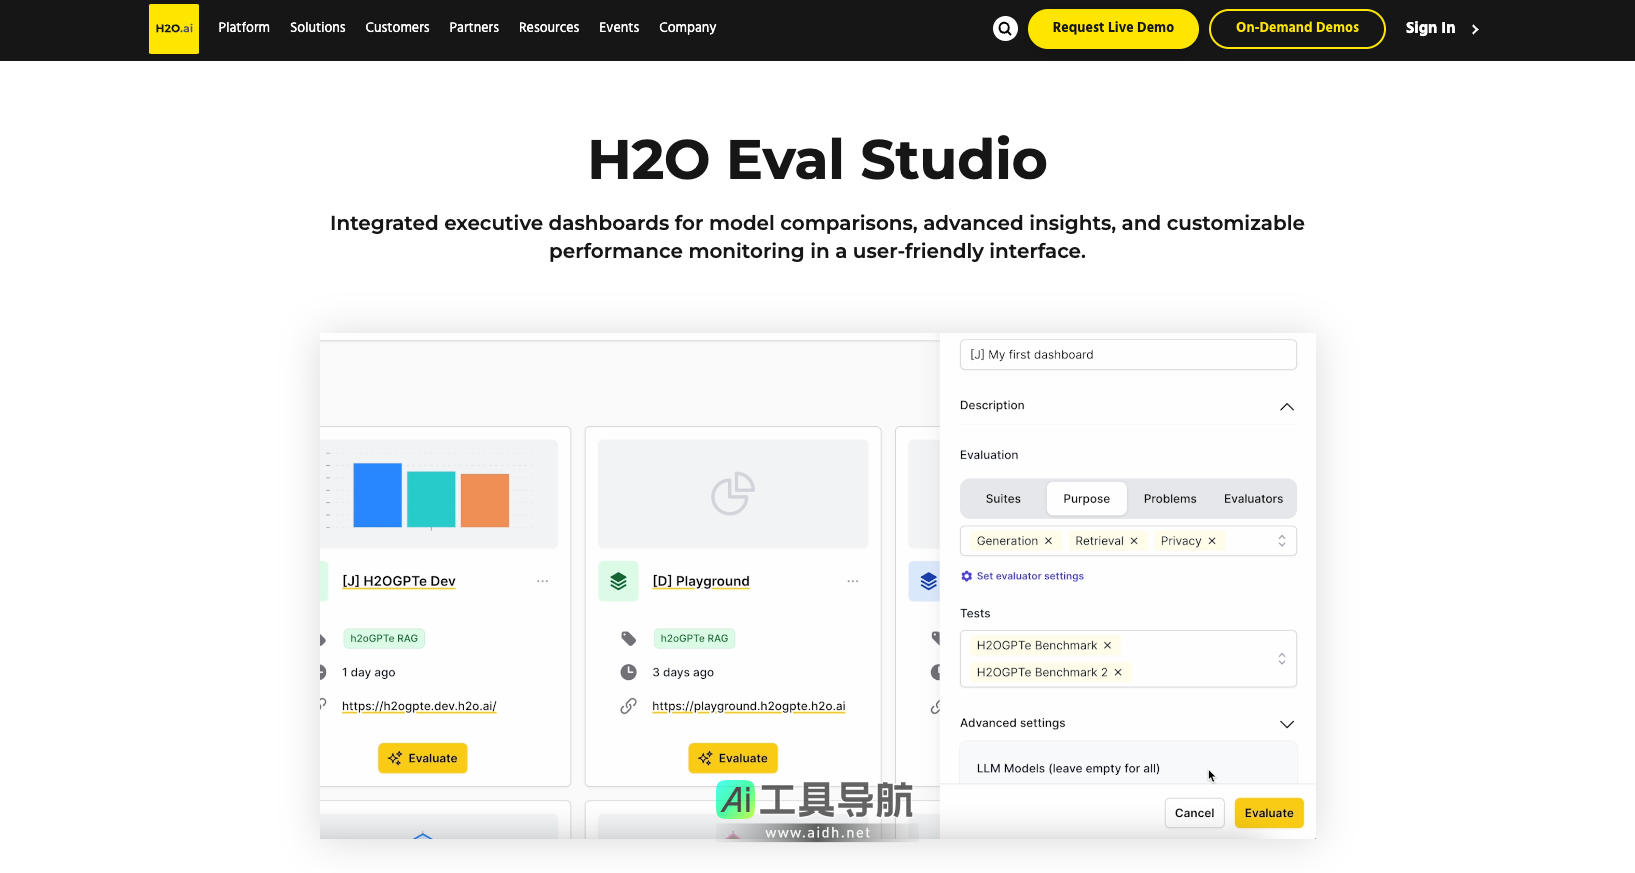Click the orange bar in the chart

[x=485, y=500]
